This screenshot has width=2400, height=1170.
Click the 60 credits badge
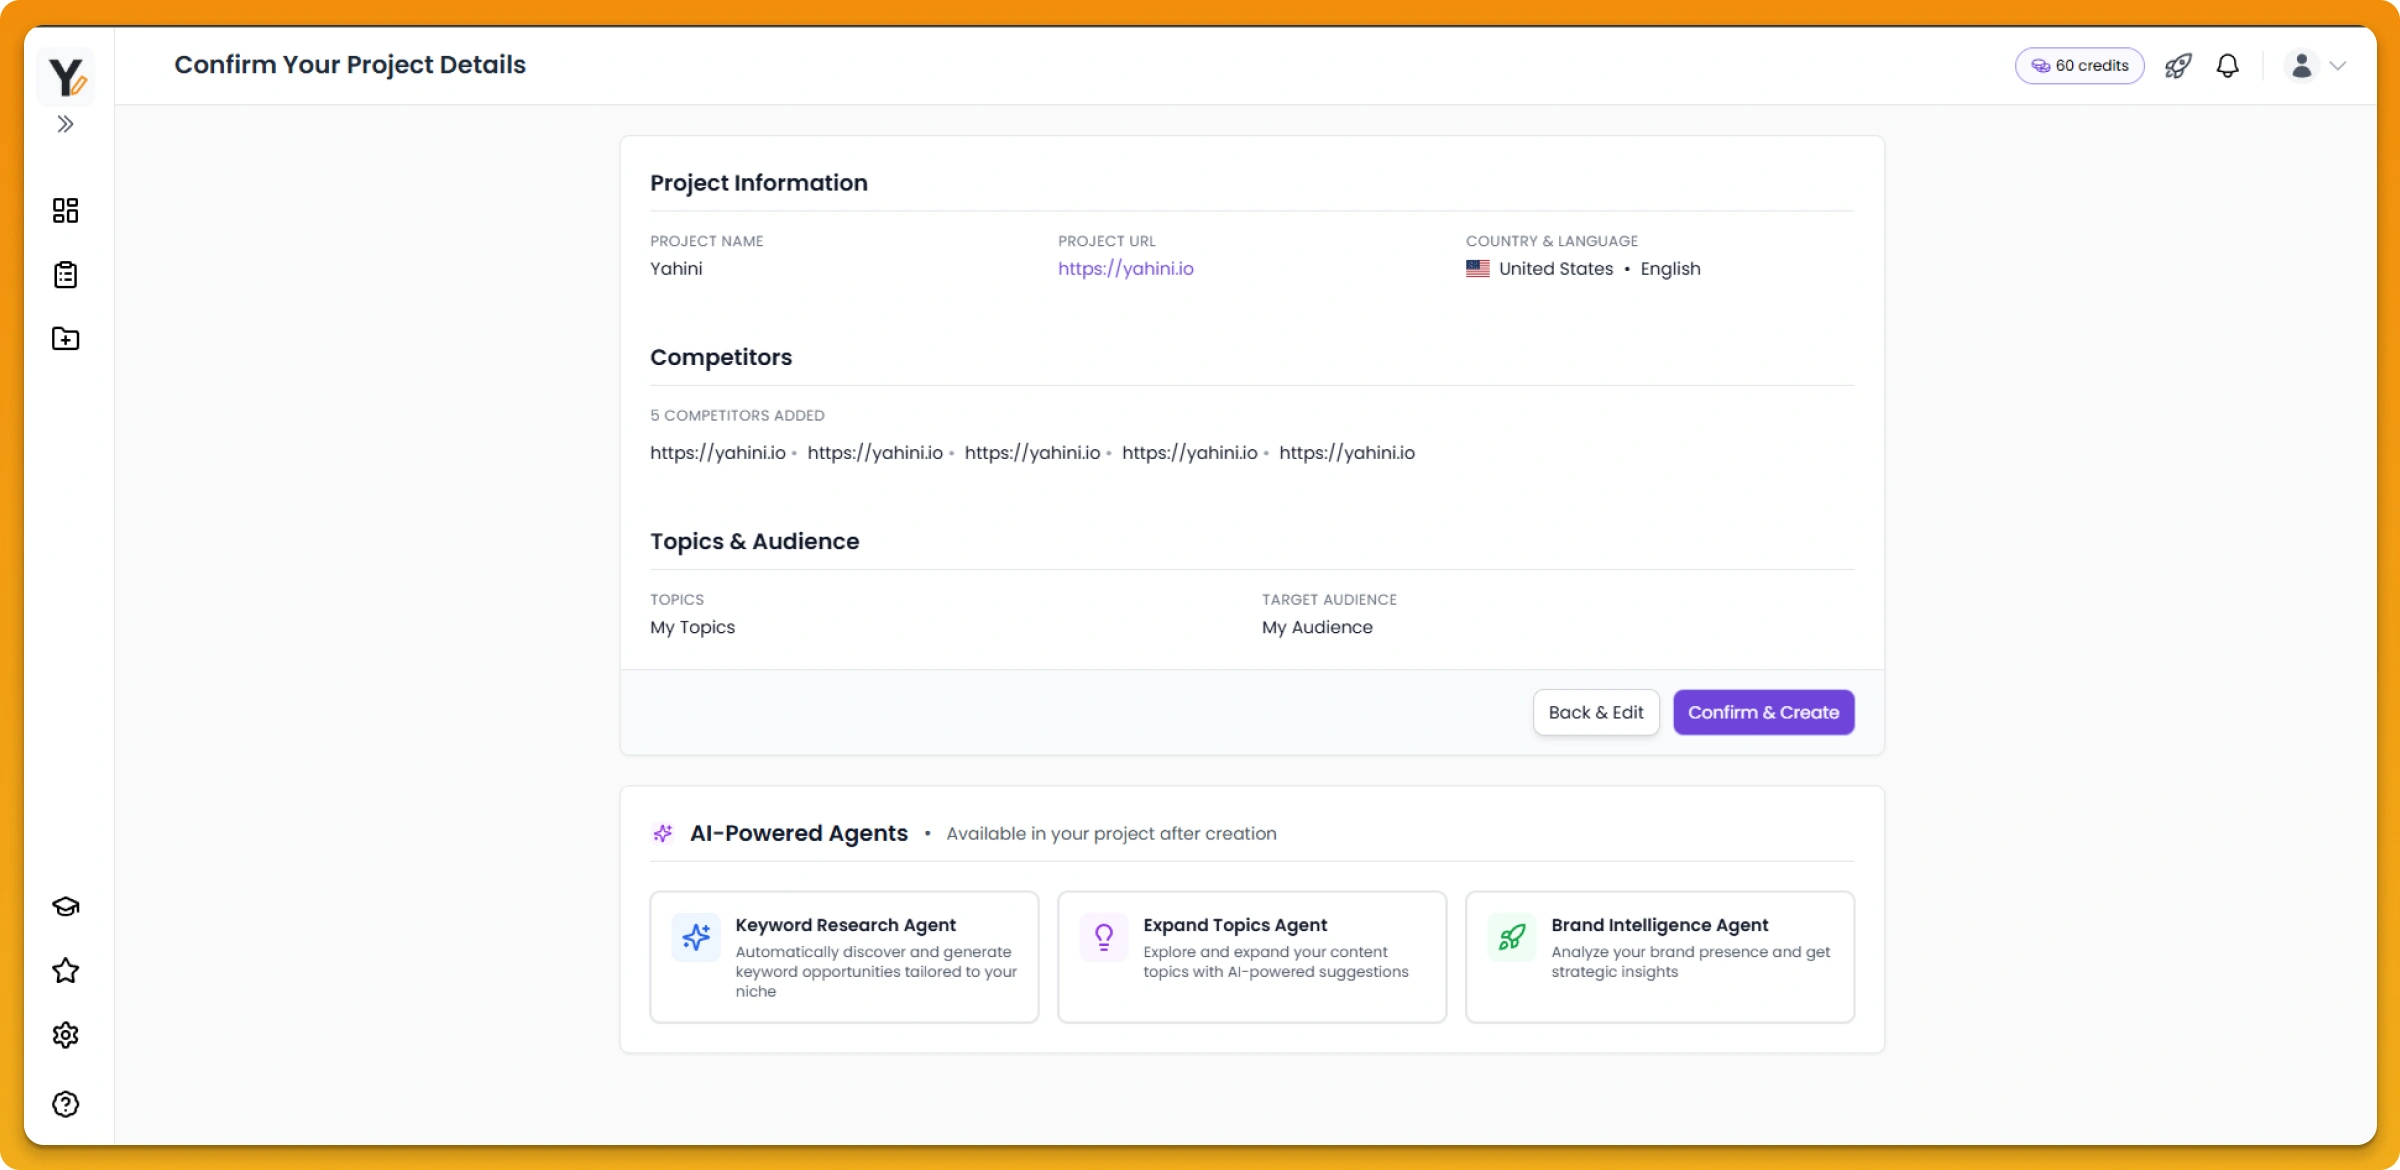click(2079, 66)
